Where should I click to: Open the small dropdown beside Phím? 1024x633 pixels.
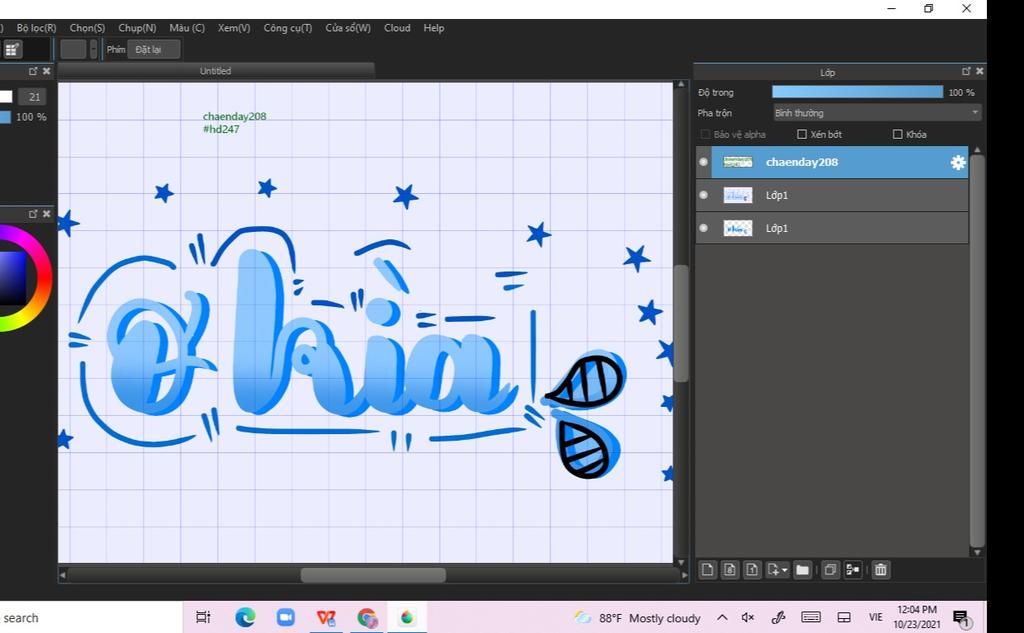tap(93, 49)
